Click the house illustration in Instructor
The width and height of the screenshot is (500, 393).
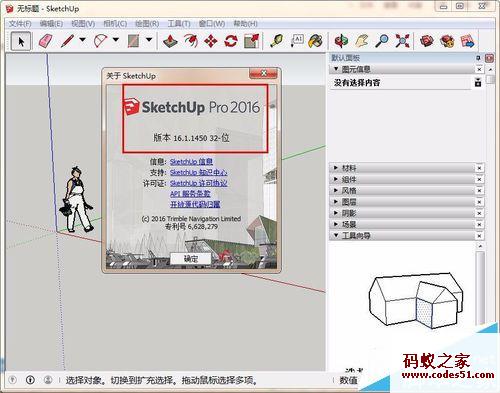(x=416, y=300)
